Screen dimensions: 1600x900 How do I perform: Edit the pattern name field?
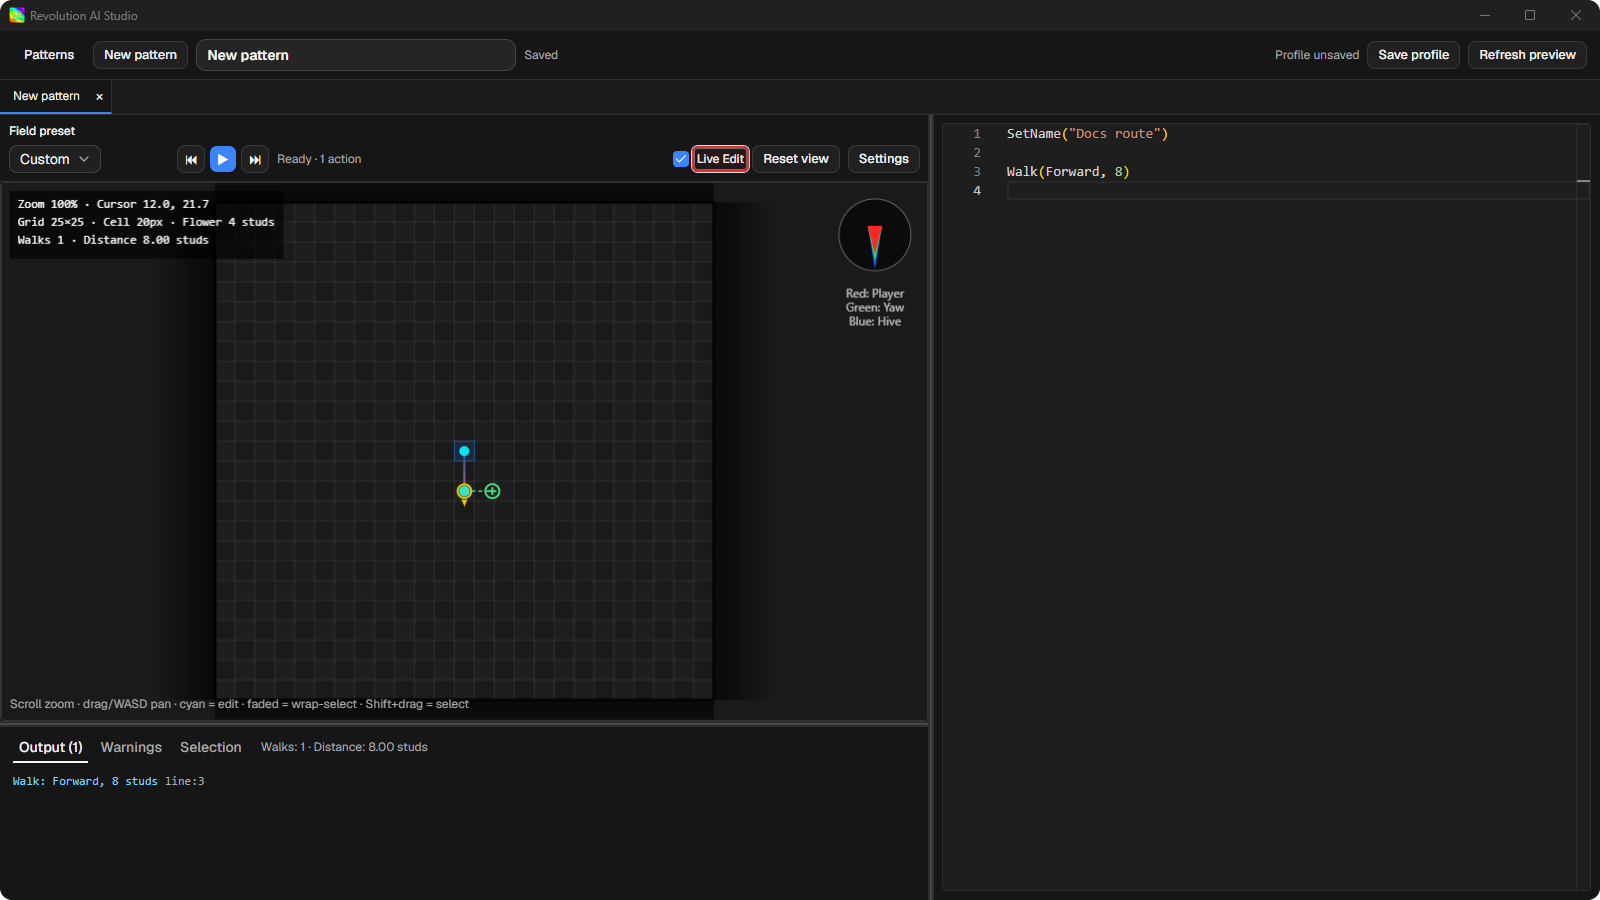356,55
